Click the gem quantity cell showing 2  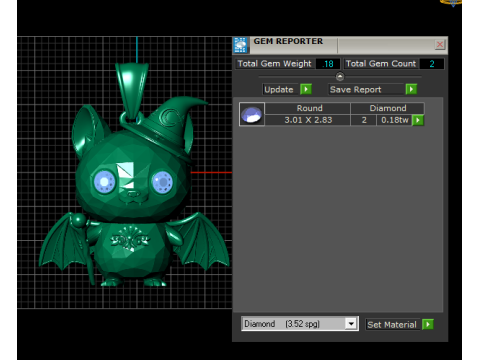click(364, 120)
